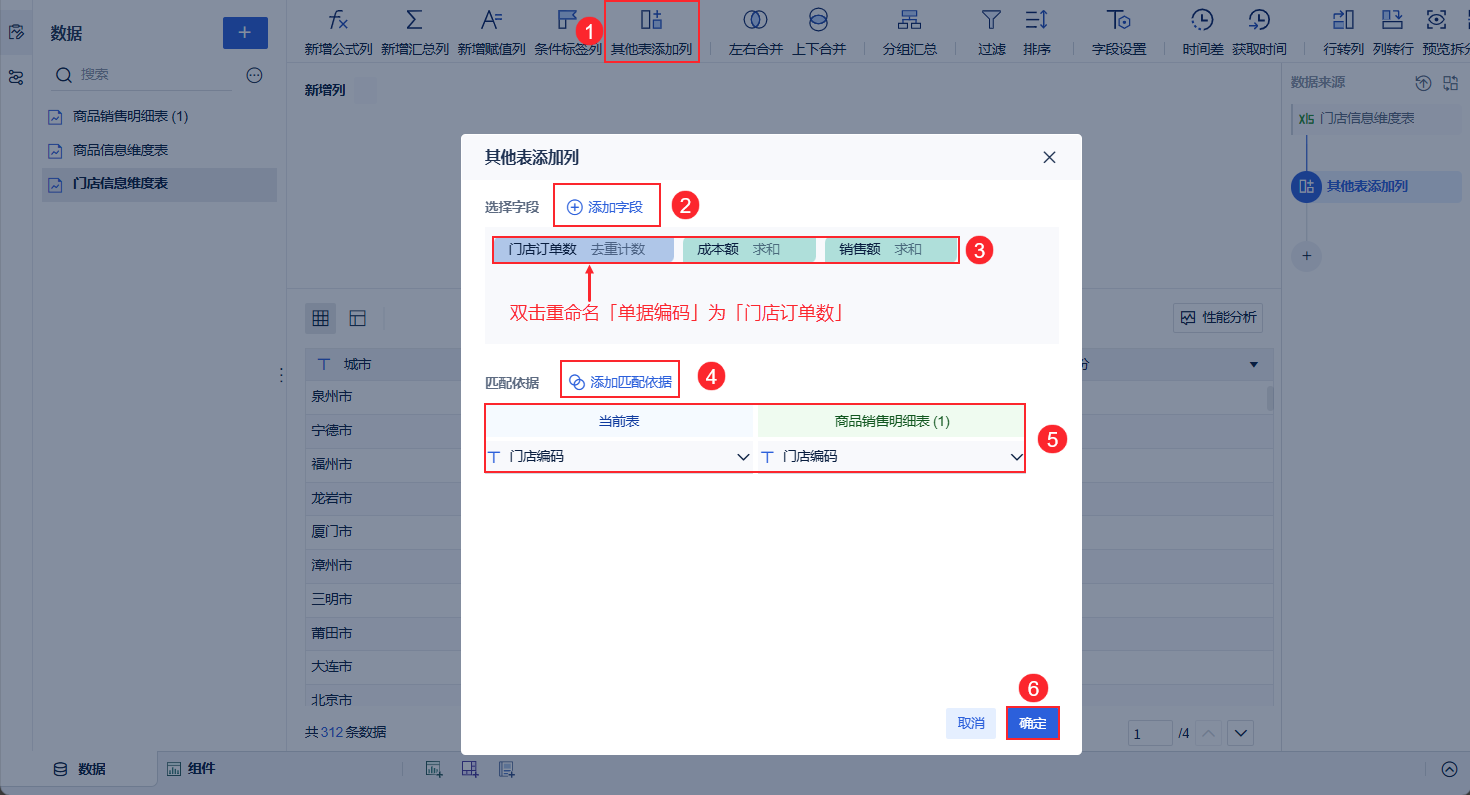
Task: Add a new step with the plus node
Action: coord(1306,256)
